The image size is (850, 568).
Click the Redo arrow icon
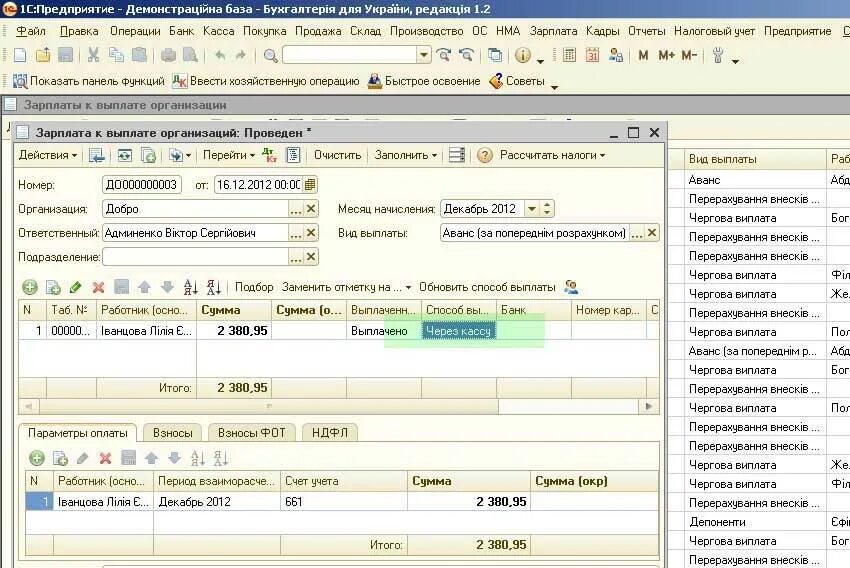point(240,55)
